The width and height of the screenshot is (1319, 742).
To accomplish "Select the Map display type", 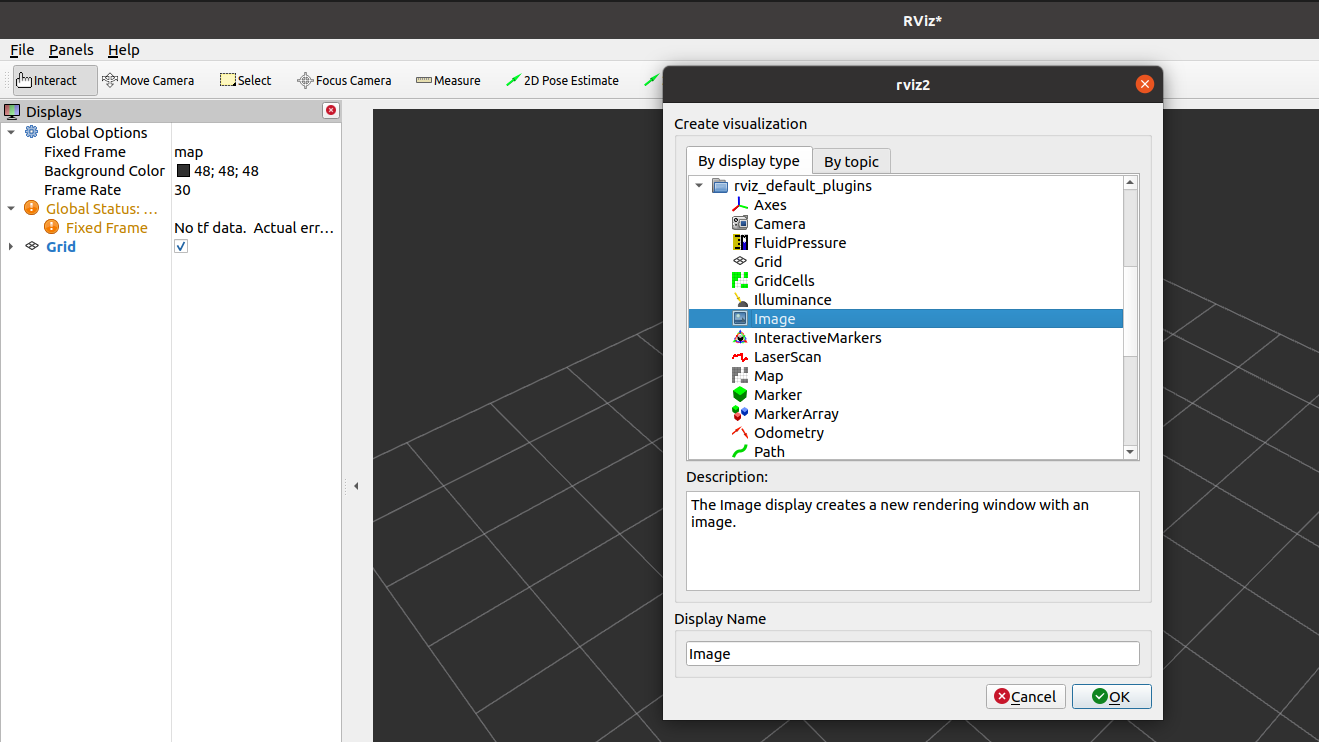I will point(767,375).
